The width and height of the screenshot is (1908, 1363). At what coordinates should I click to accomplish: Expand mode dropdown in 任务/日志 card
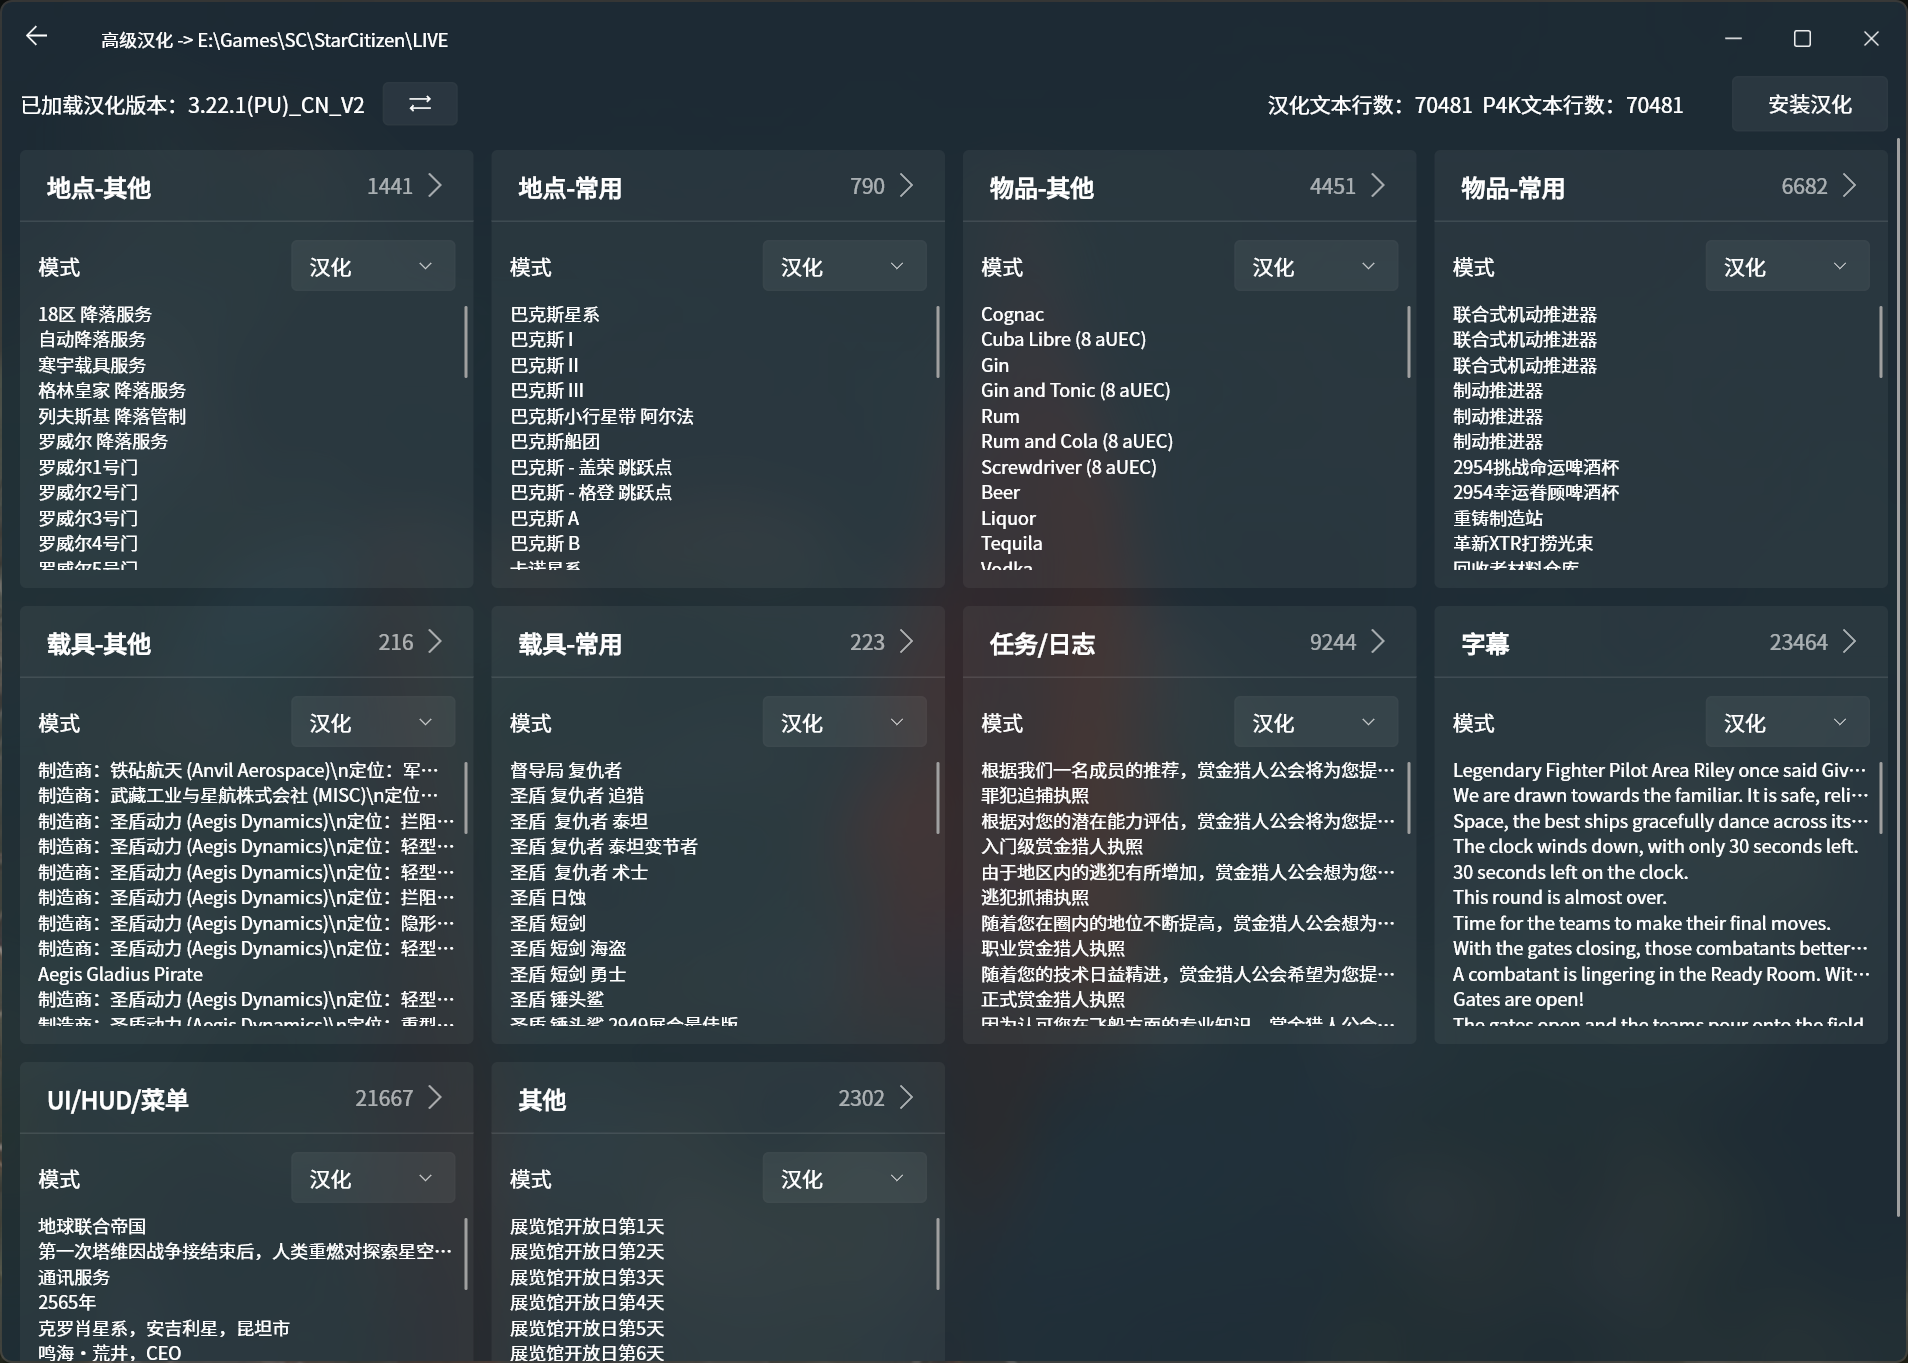point(1316,722)
